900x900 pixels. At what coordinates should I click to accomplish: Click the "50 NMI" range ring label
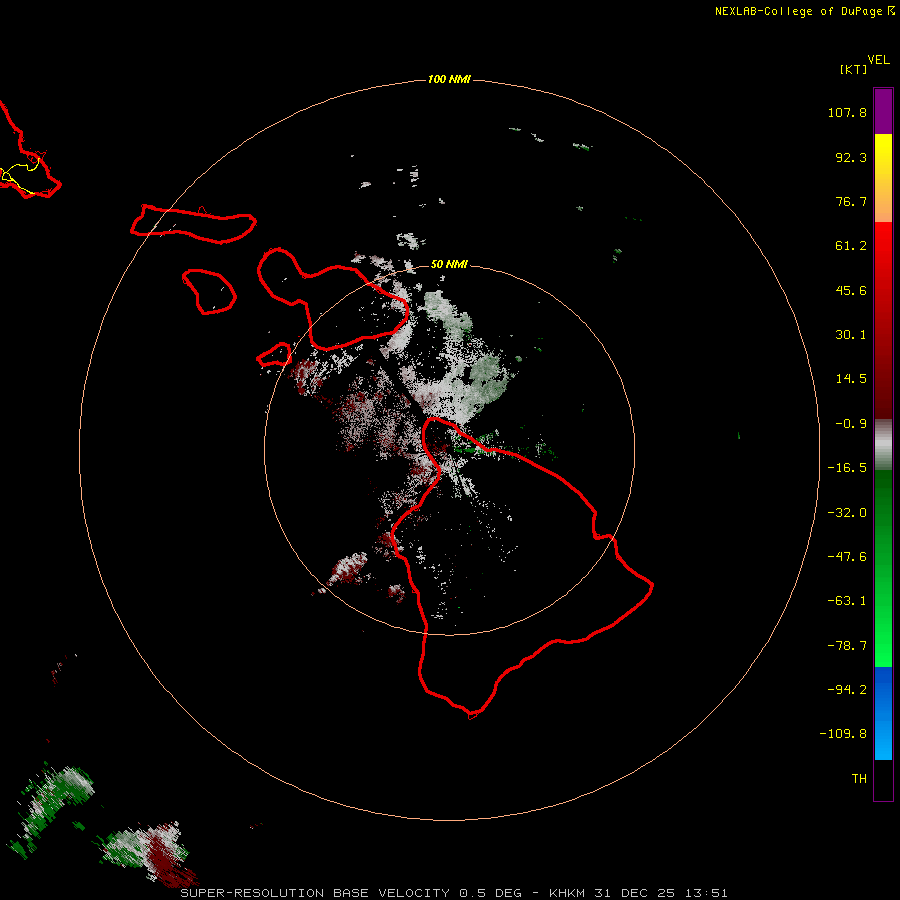(449, 264)
